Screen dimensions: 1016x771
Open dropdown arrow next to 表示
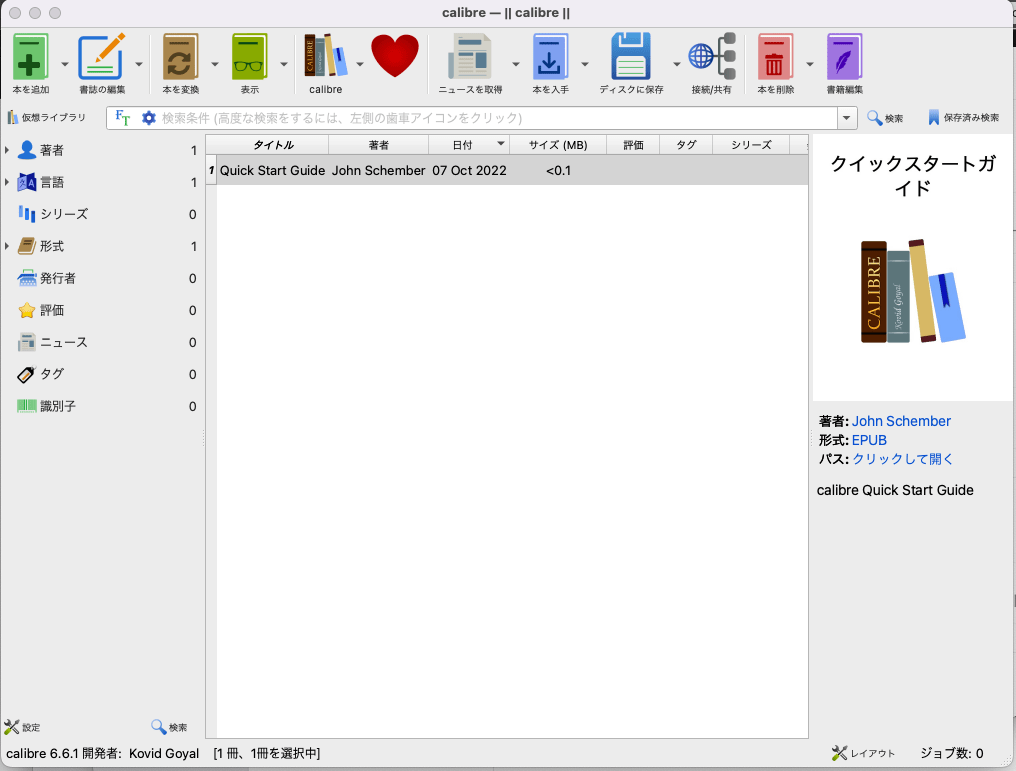284,64
